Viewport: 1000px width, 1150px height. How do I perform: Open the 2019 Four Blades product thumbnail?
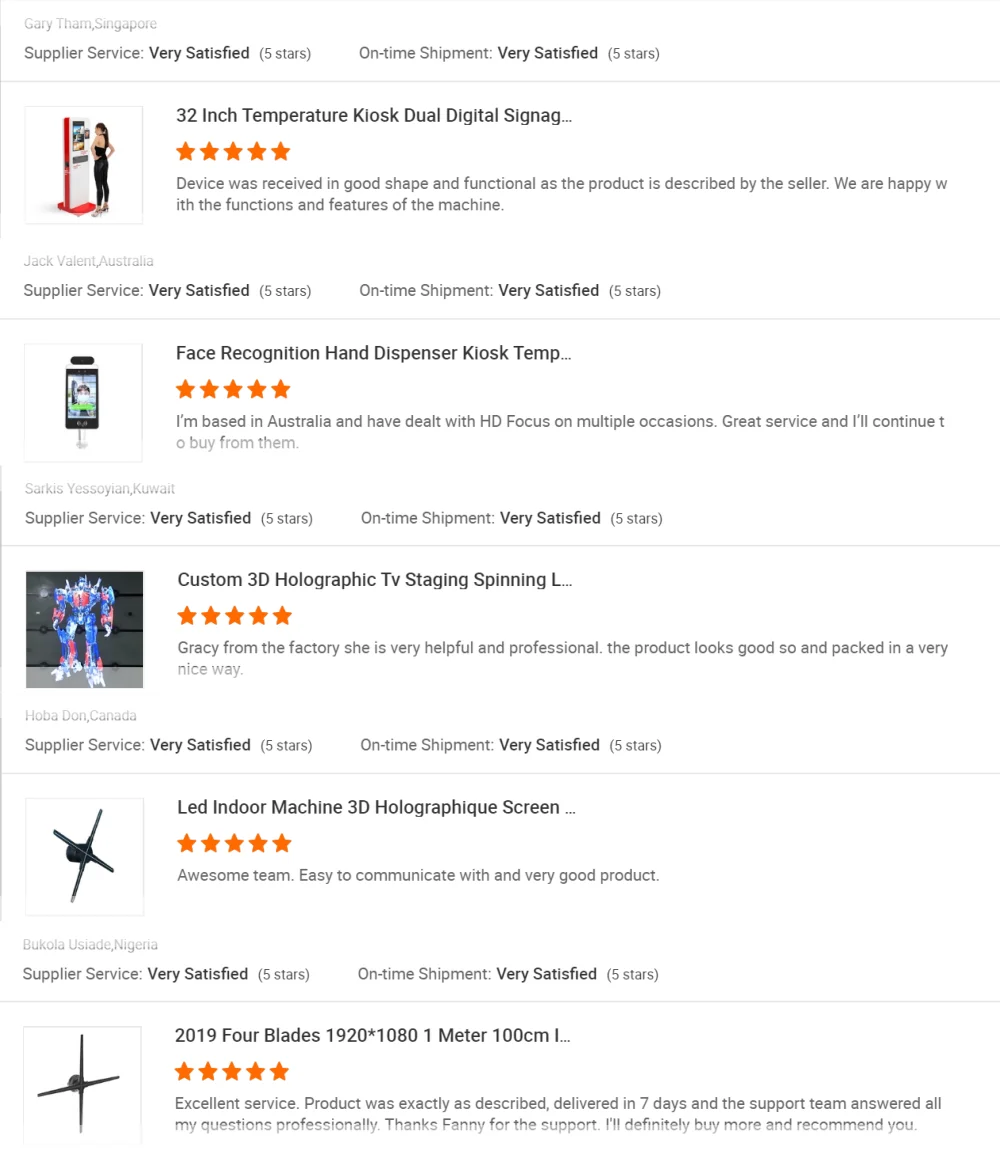(83, 1084)
